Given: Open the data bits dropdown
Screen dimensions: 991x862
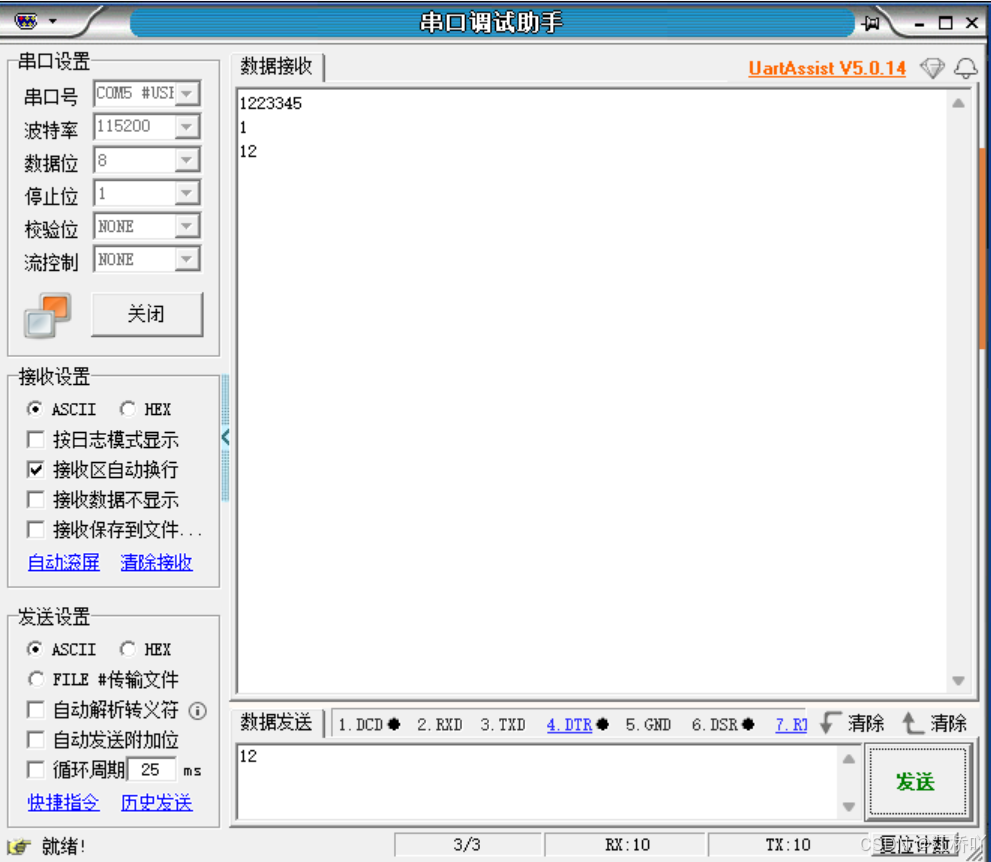Looking at the screenshot, I should (x=186, y=160).
